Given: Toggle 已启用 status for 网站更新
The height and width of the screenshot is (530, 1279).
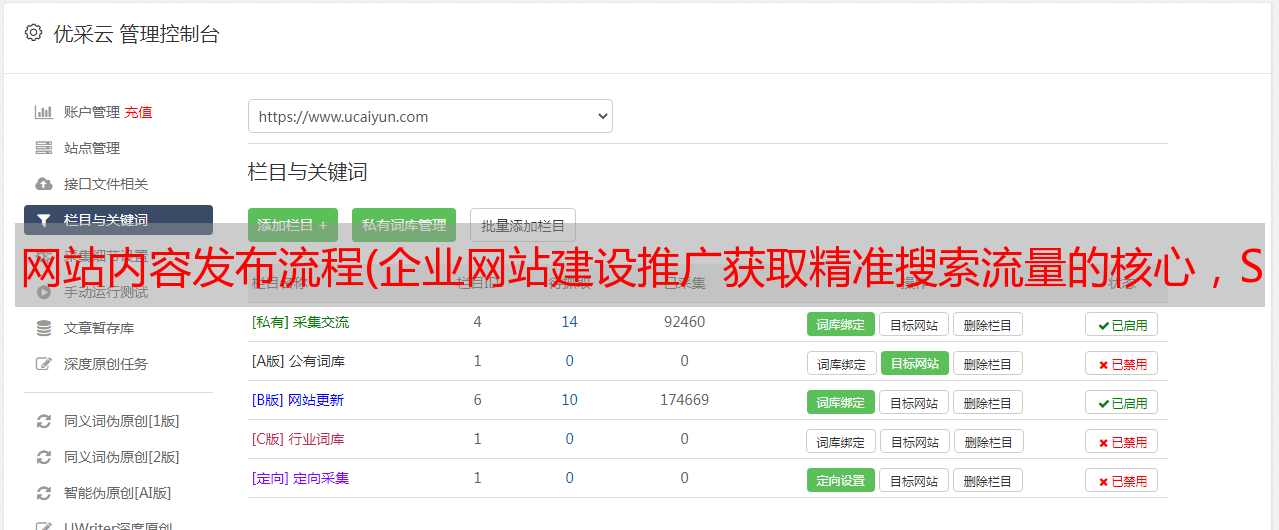Looking at the screenshot, I should tap(1122, 402).
